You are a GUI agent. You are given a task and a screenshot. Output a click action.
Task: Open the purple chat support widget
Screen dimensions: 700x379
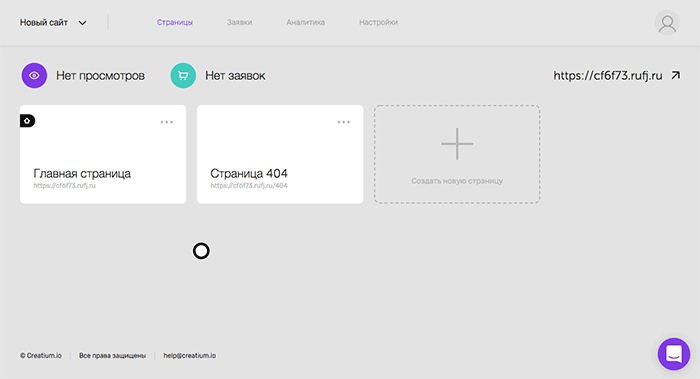[x=674, y=354]
